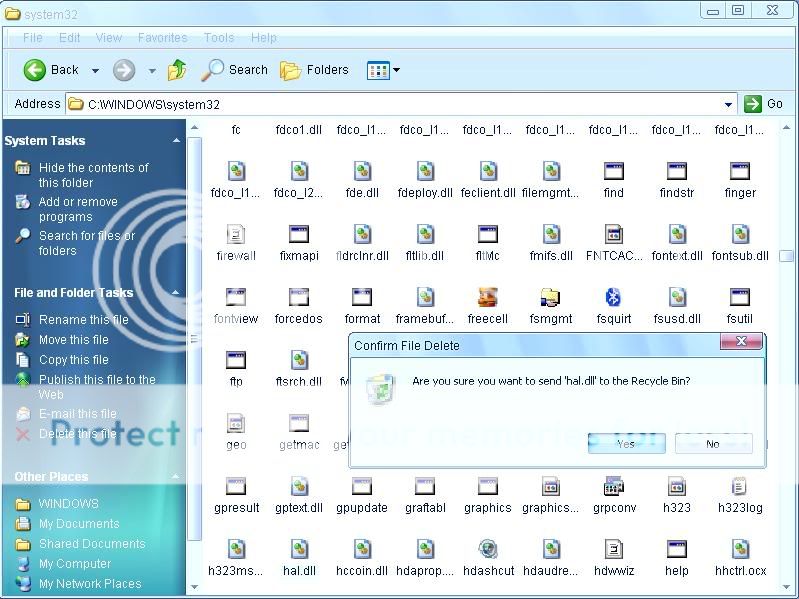Open the Folders pane
799x599 pixels.
[315, 70]
